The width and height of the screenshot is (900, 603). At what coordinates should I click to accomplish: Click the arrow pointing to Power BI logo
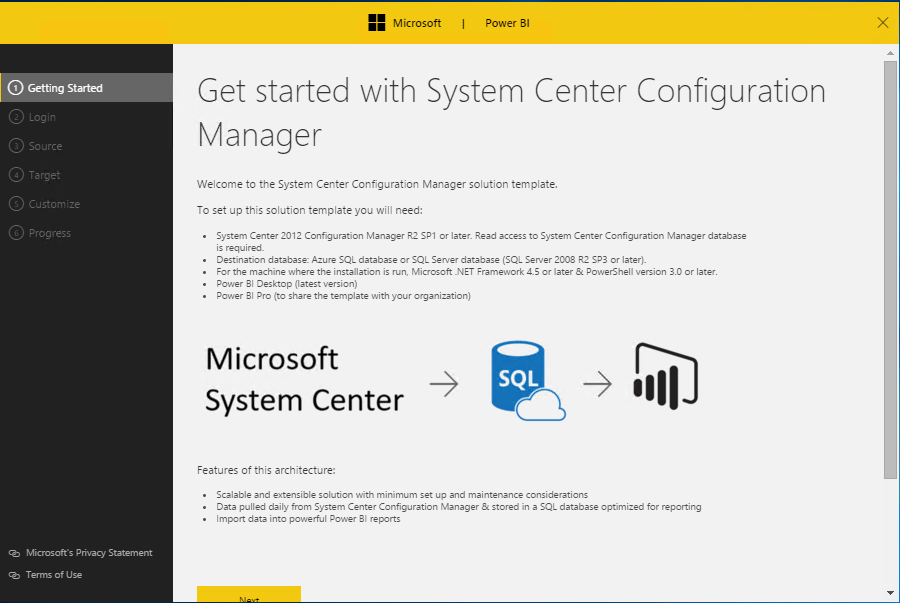[x=599, y=383]
